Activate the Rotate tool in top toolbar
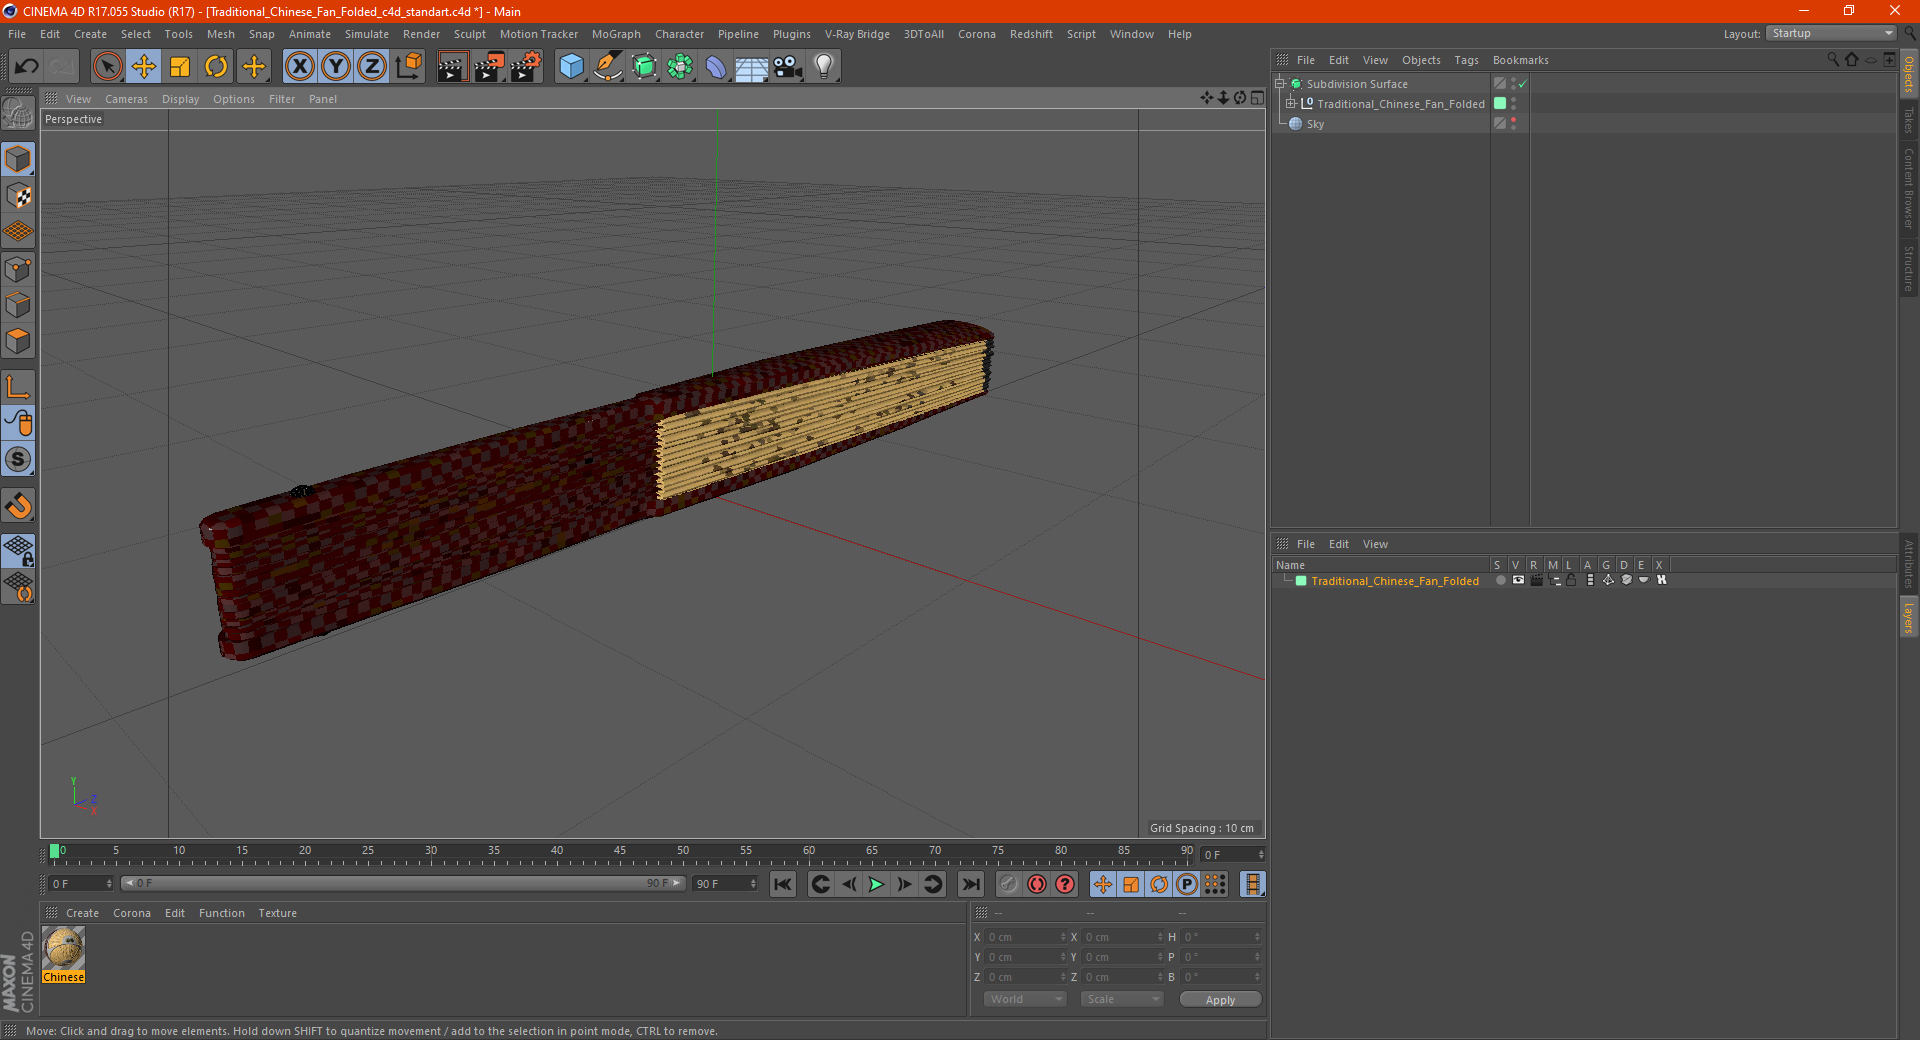 pyautogui.click(x=216, y=67)
